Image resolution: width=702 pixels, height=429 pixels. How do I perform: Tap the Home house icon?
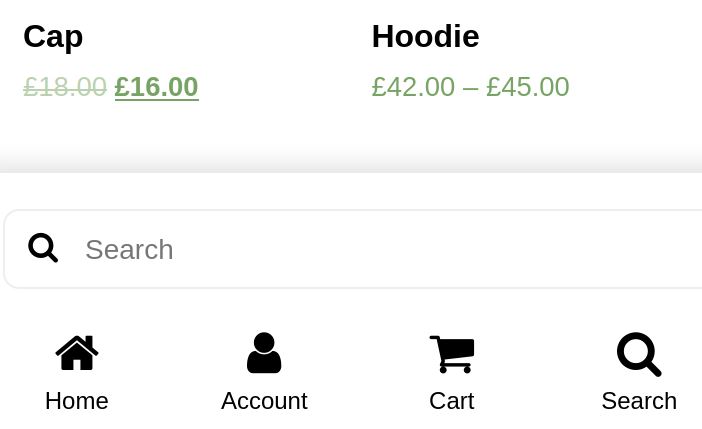pyautogui.click(x=77, y=353)
